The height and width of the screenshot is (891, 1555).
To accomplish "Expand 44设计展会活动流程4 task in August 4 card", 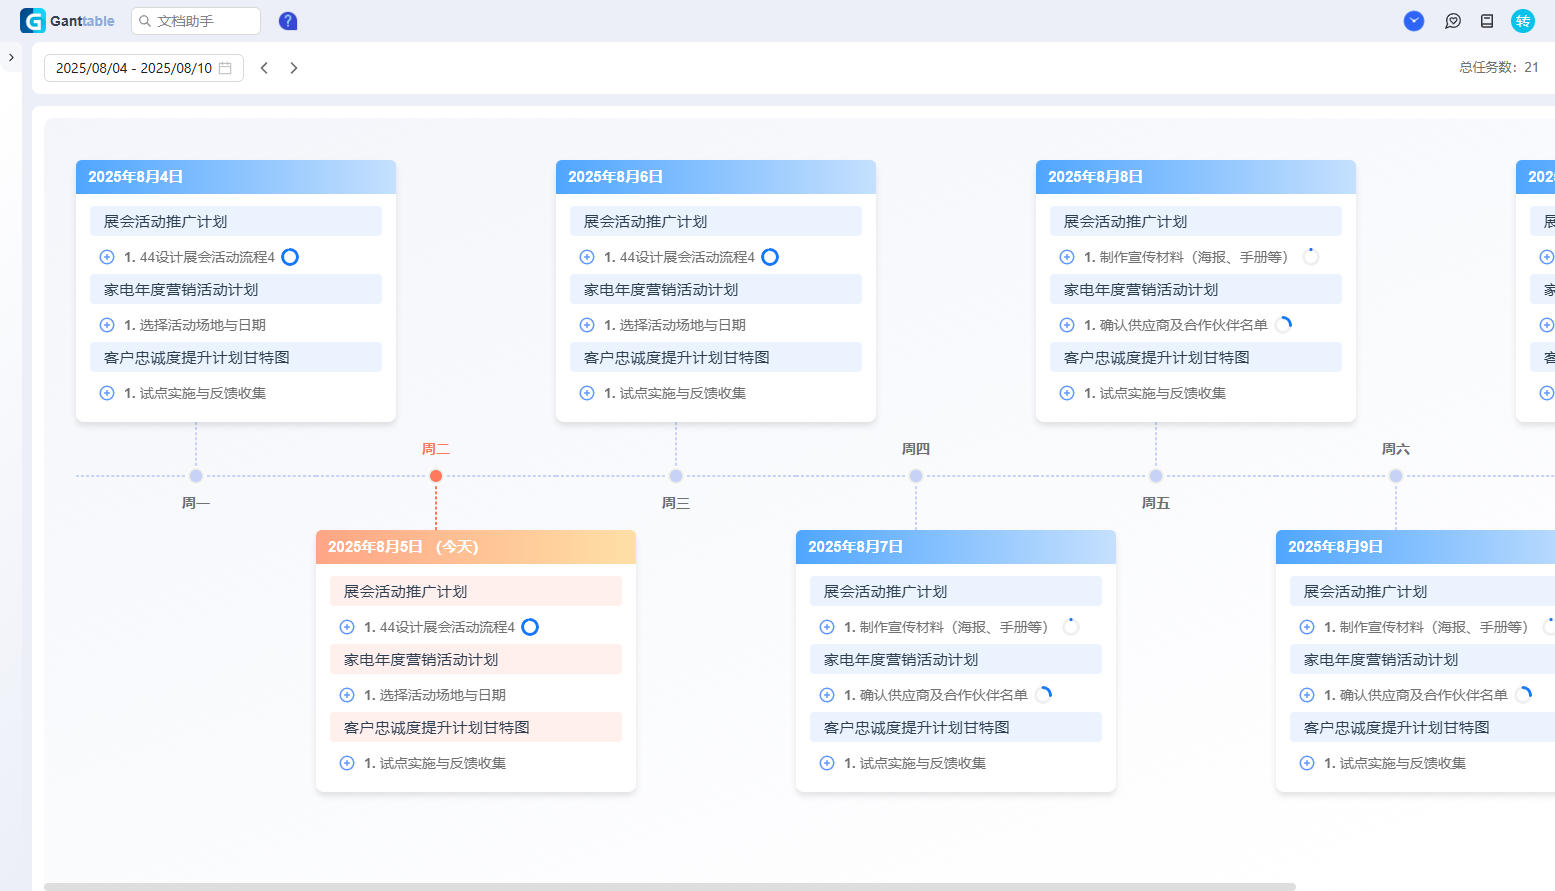I will point(107,257).
